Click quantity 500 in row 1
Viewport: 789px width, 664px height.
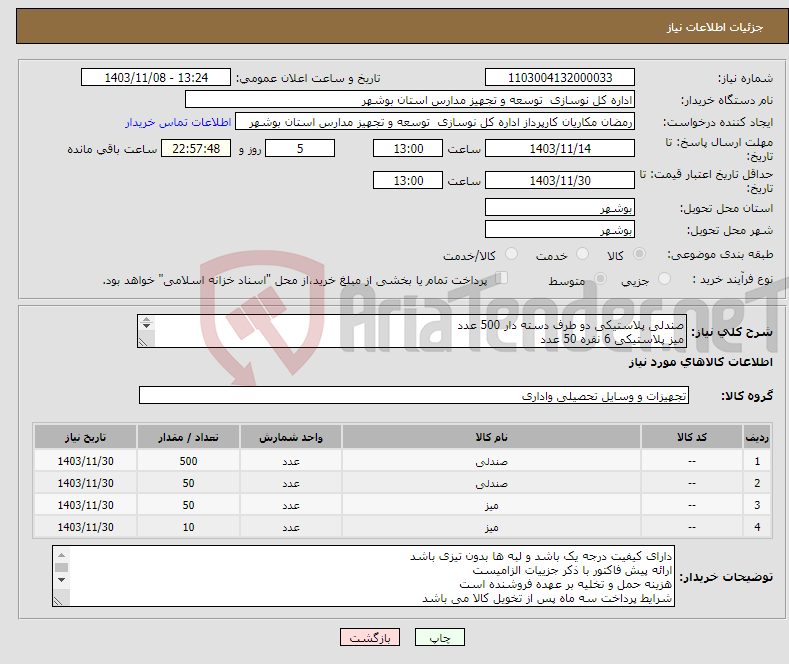188,461
